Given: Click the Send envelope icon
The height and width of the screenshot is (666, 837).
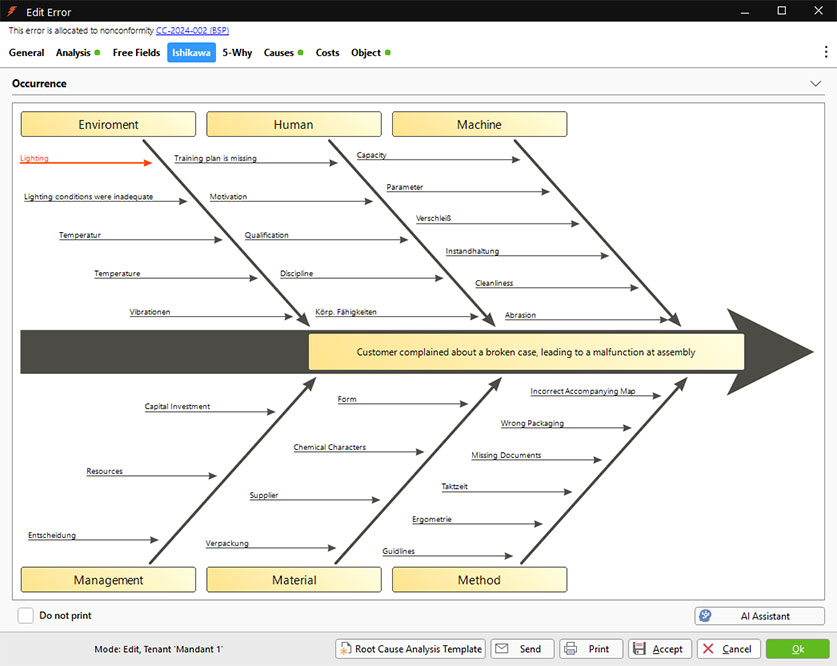Looking at the screenshot, I should (502, 649).
